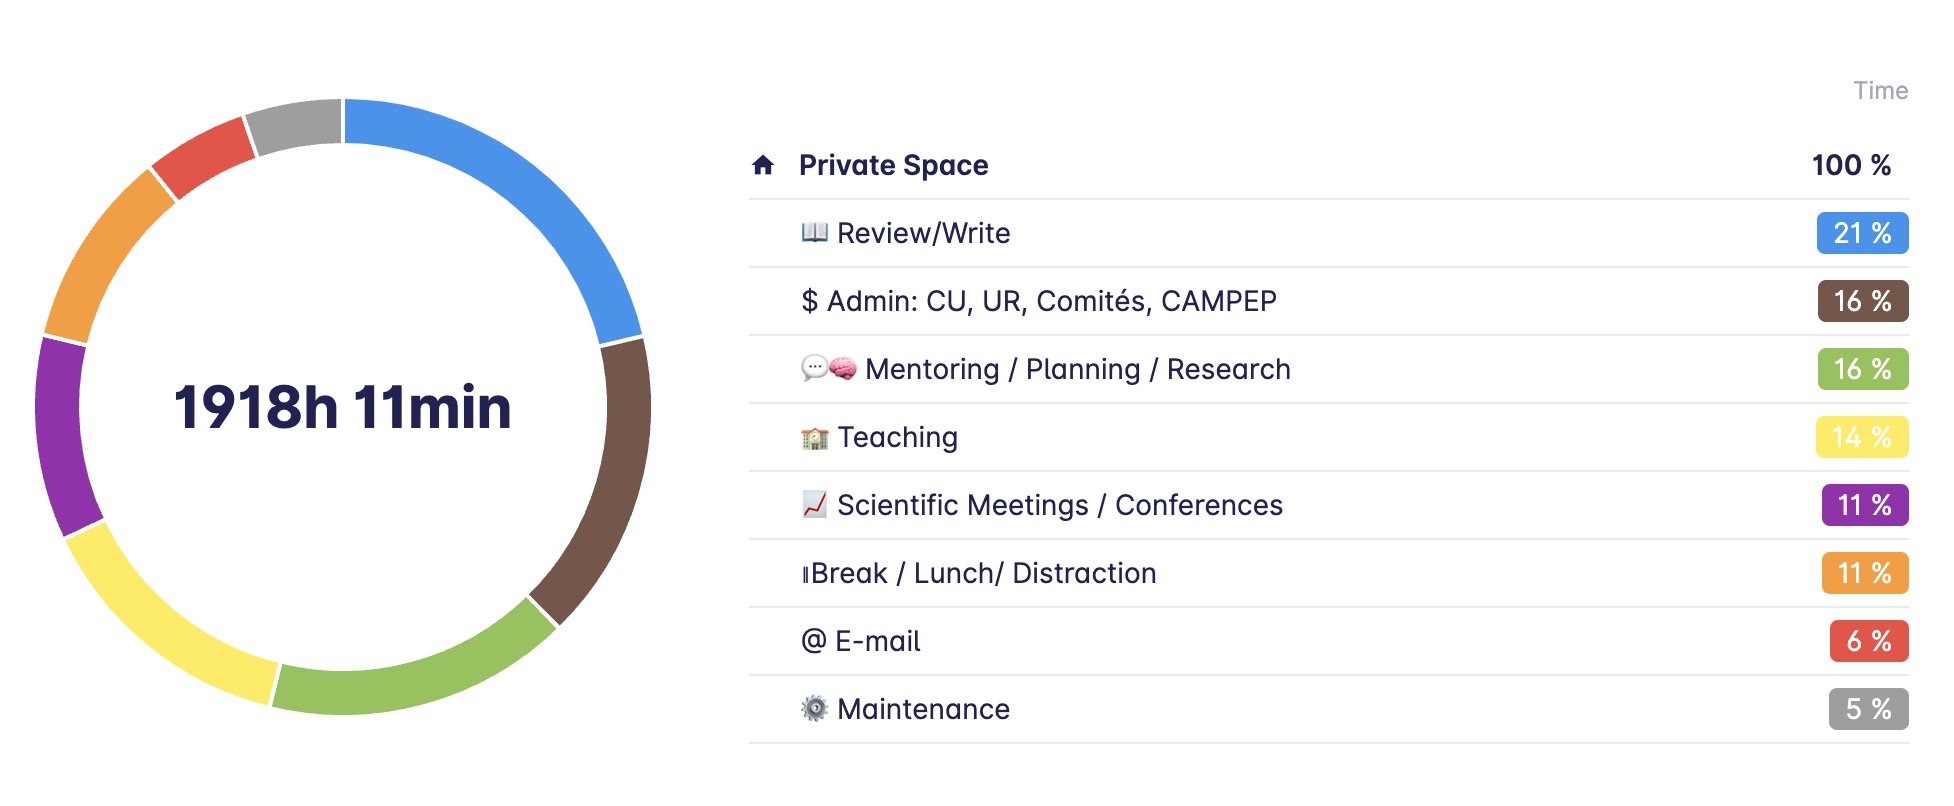Select the blue 21 % badge

(1861, 233)
